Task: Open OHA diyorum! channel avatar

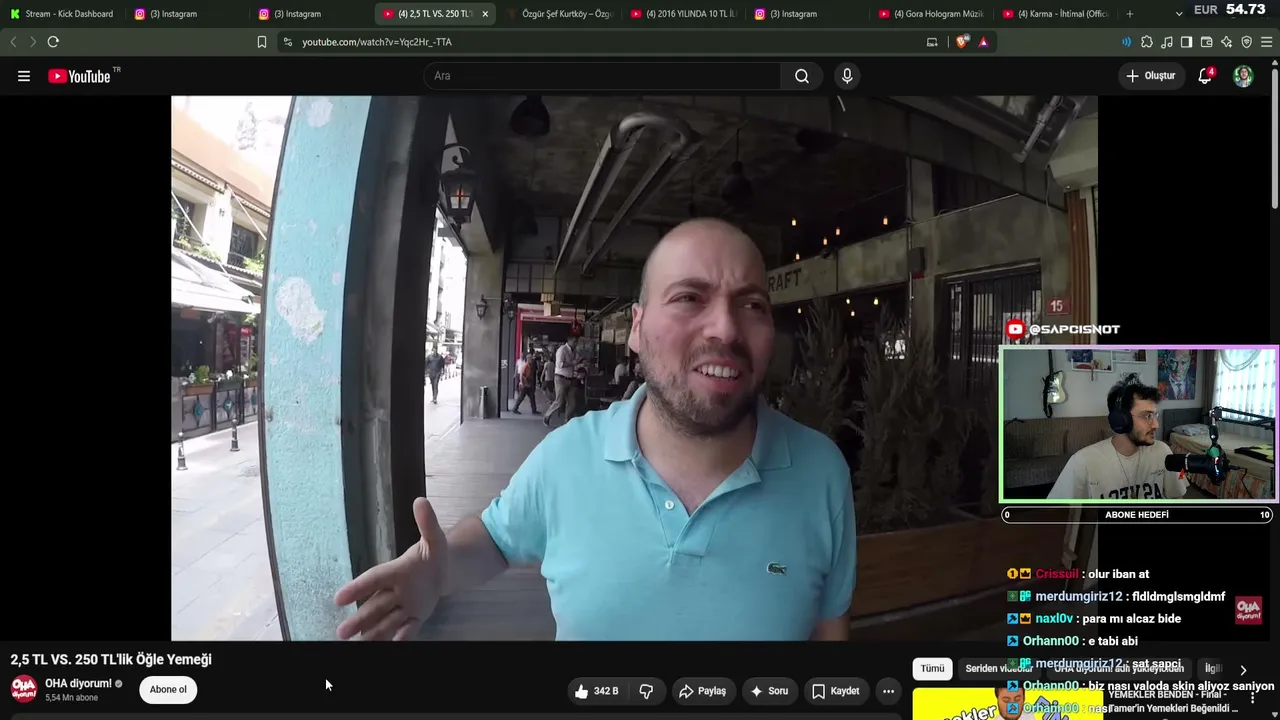Action: (x=24, y=689)
